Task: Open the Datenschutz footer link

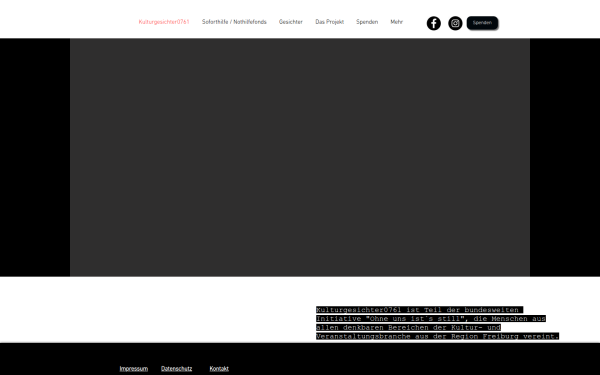Action: pos(176,368)
